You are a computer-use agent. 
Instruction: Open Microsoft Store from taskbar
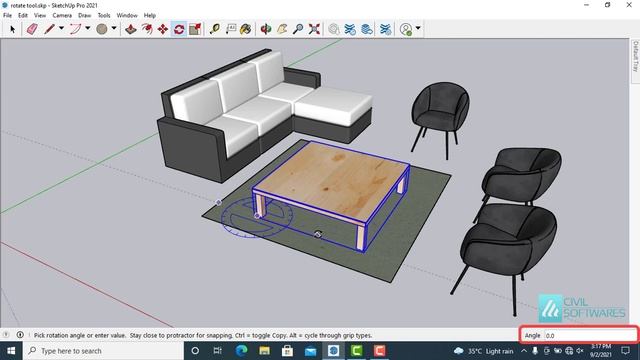[x=287, y=351]
